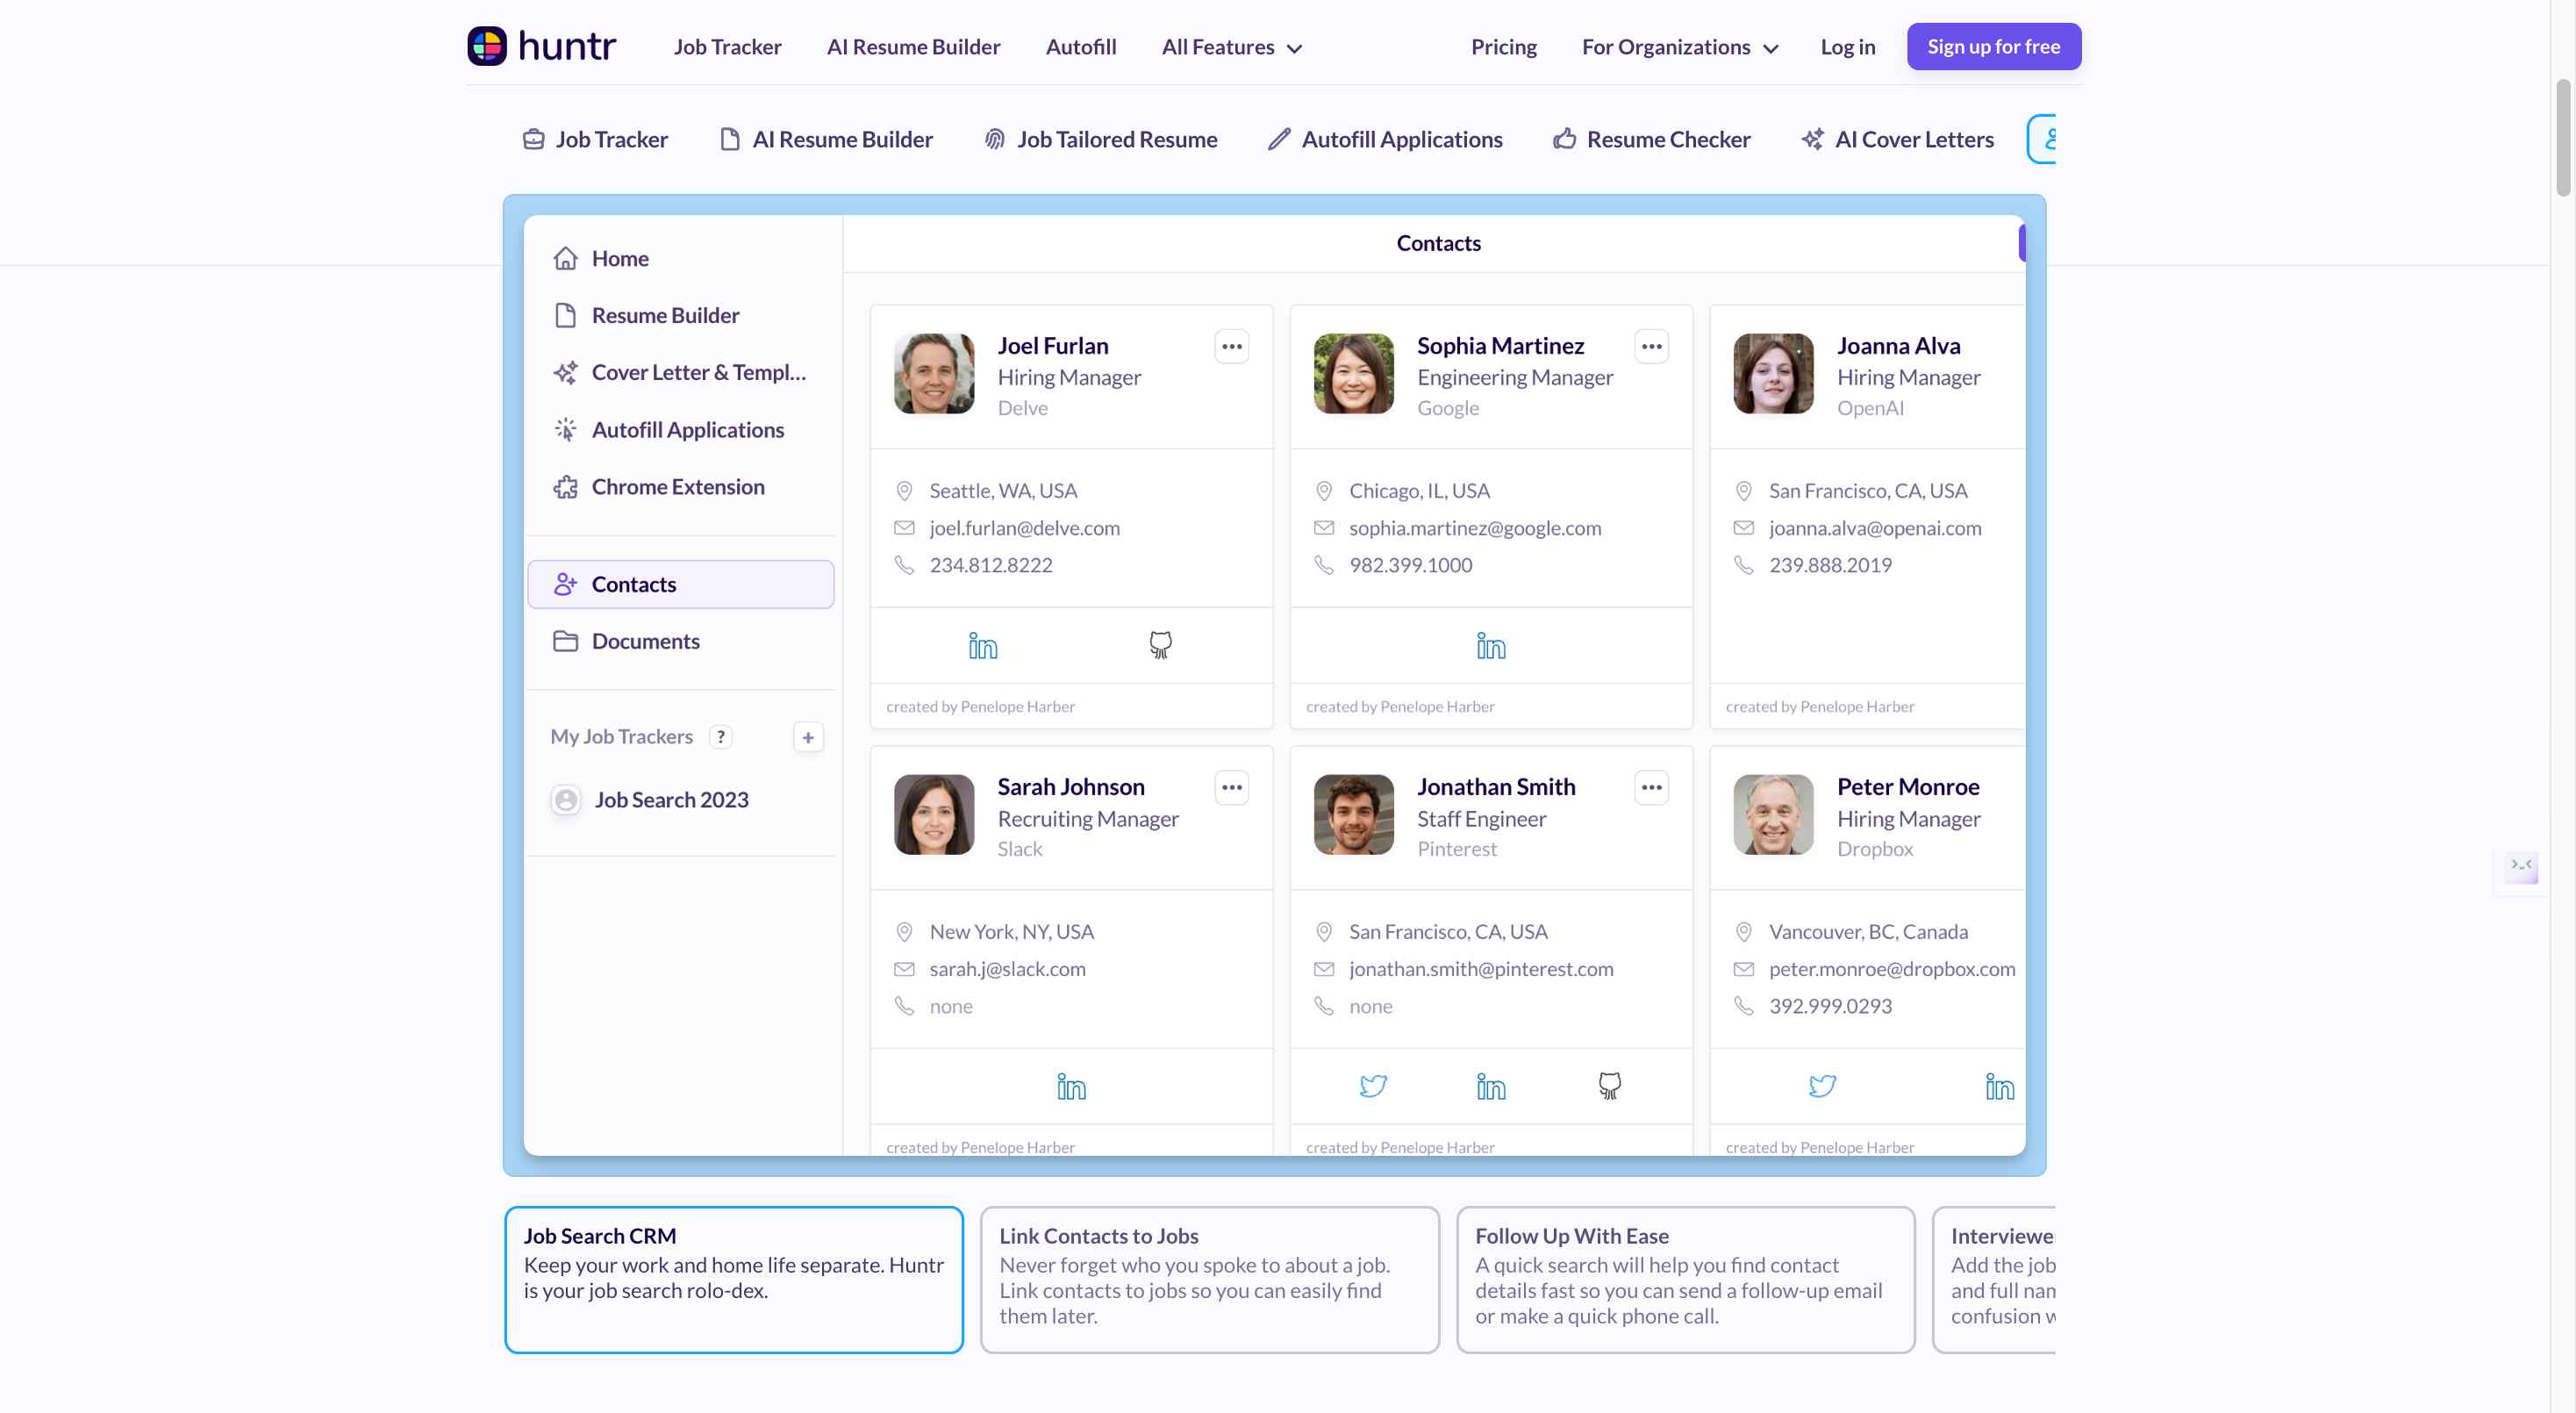Open Twitter icon on Jonathan Smith card
Viewport: 2576px width, 1413px height.
(1373, 1086)
